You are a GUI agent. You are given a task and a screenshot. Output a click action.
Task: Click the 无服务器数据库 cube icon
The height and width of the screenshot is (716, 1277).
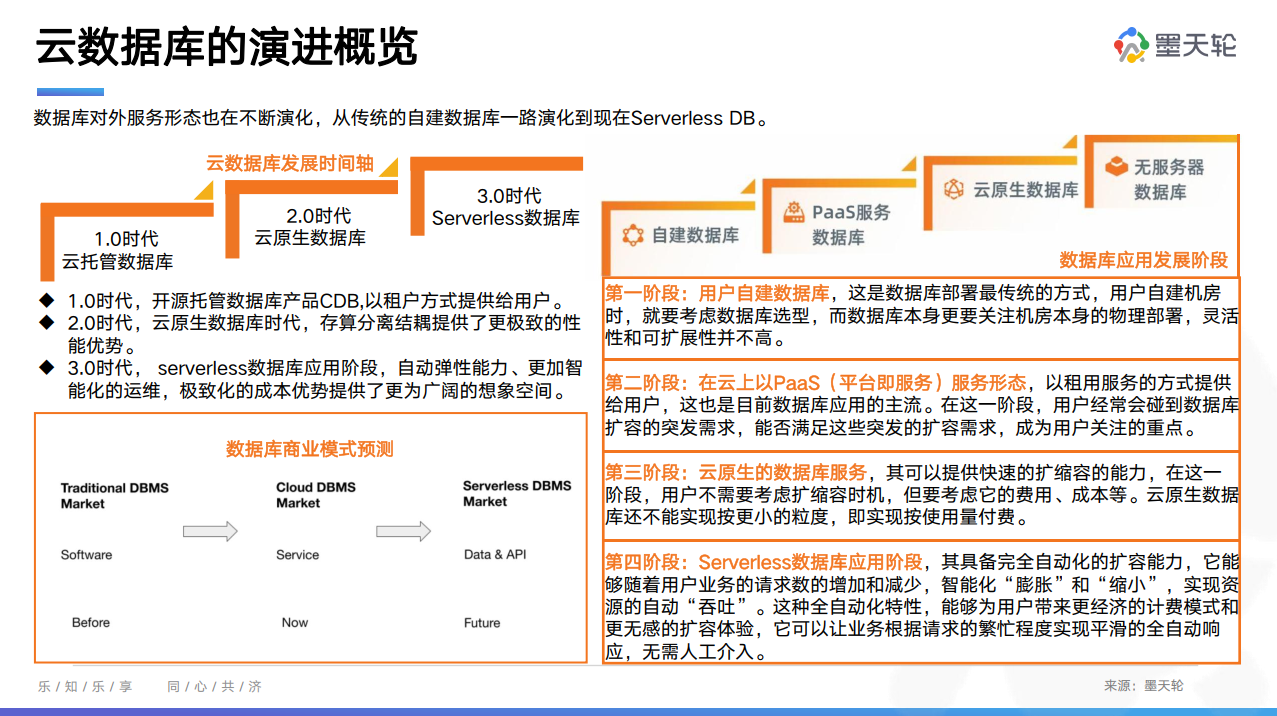[1117, 167]
